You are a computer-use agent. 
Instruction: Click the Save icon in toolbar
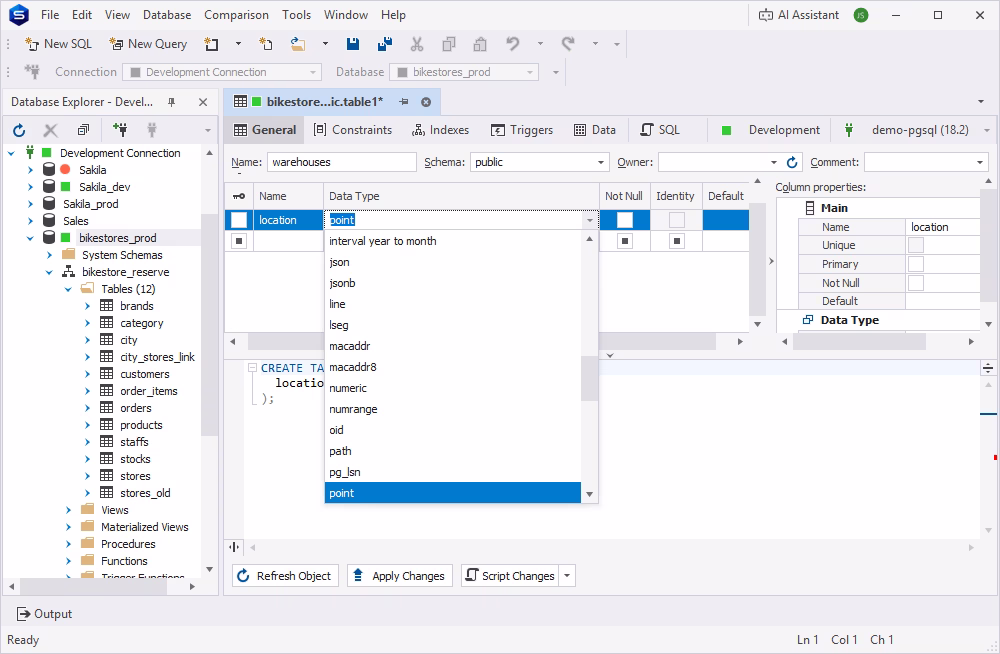point(353,44)
